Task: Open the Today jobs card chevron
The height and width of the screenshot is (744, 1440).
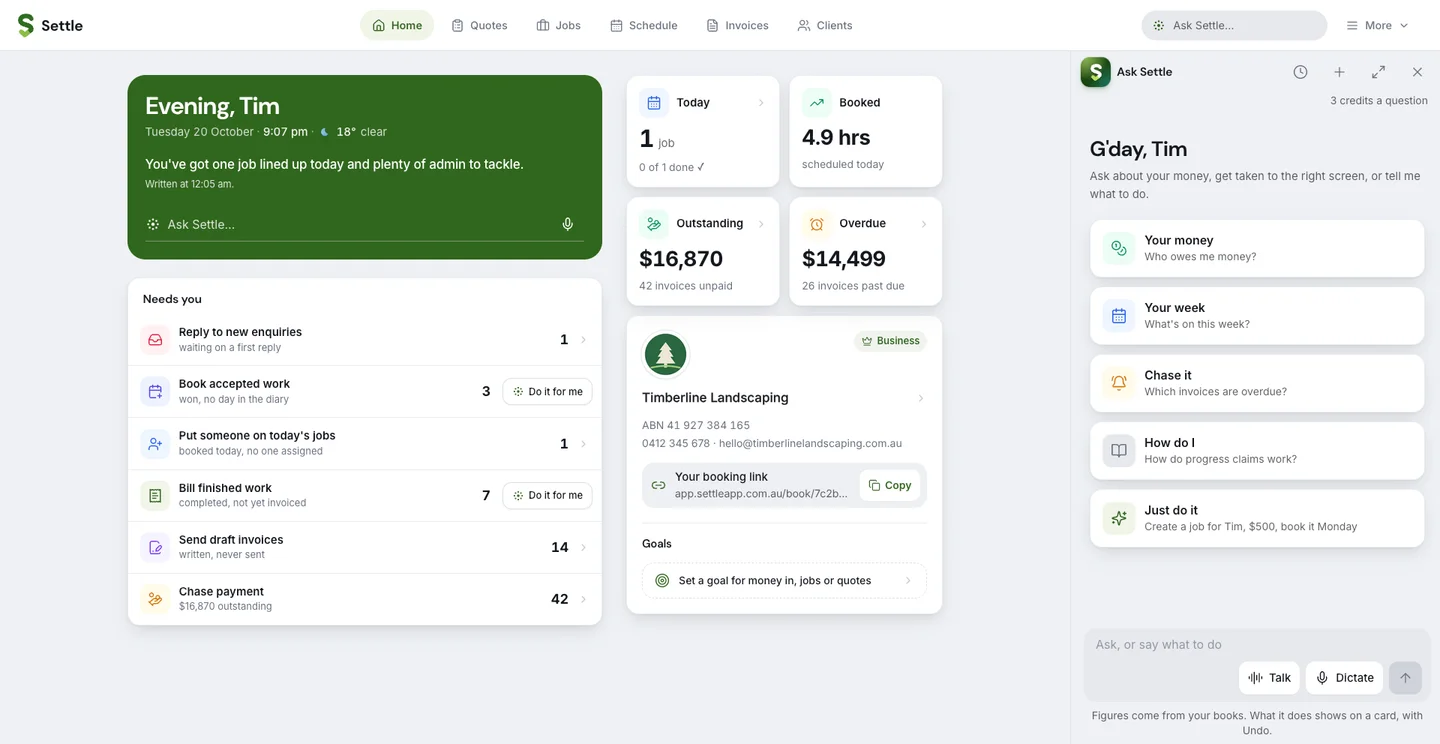Action: [x=761, y=102]
